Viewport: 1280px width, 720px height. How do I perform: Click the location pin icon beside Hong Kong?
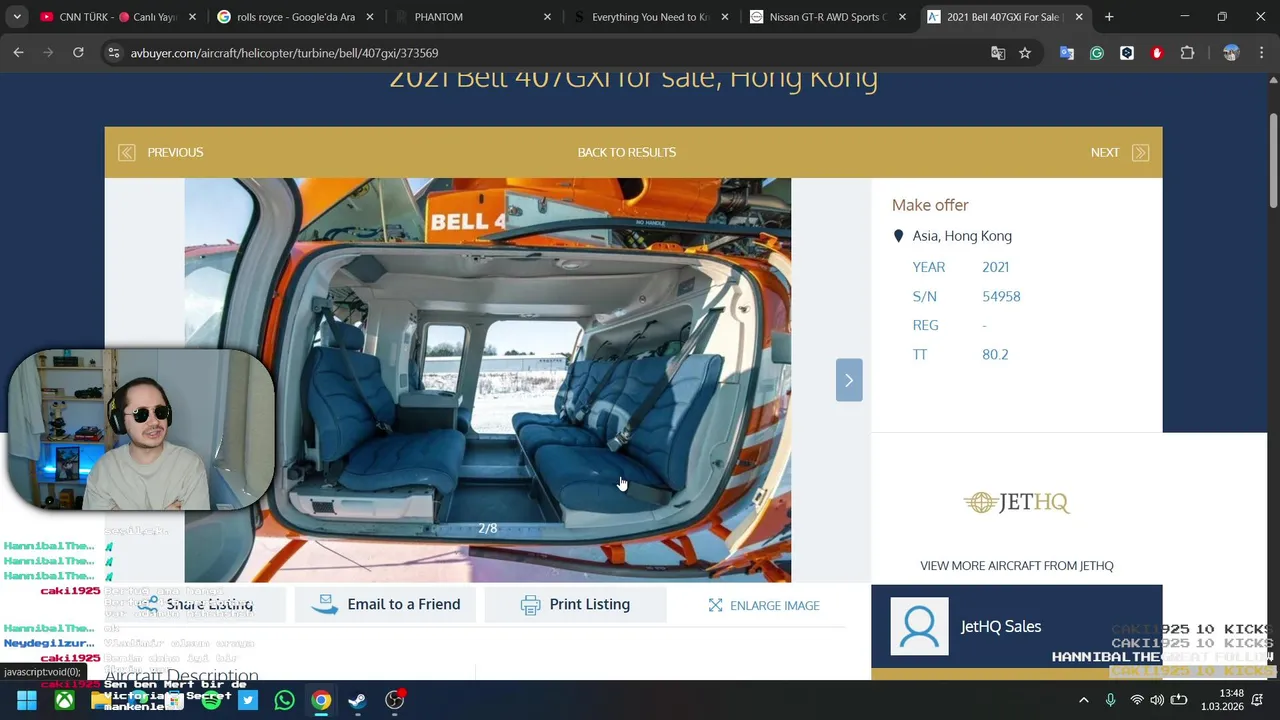tap(898, 236)
